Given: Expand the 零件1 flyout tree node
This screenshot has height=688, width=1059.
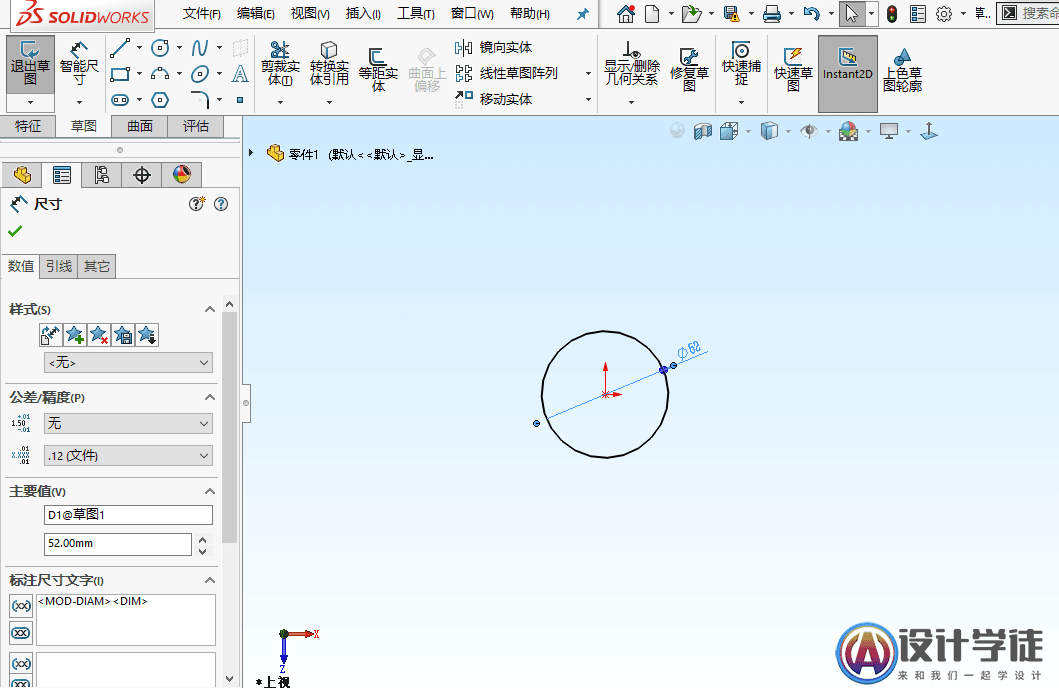Looking at the screenshot, I should click(x=251, y=153).
